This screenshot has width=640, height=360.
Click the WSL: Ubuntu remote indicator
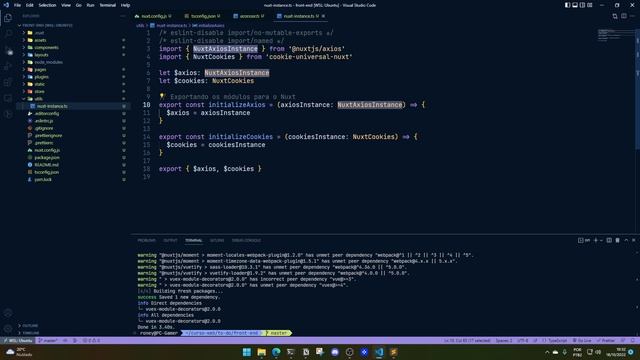click(18, 340)
